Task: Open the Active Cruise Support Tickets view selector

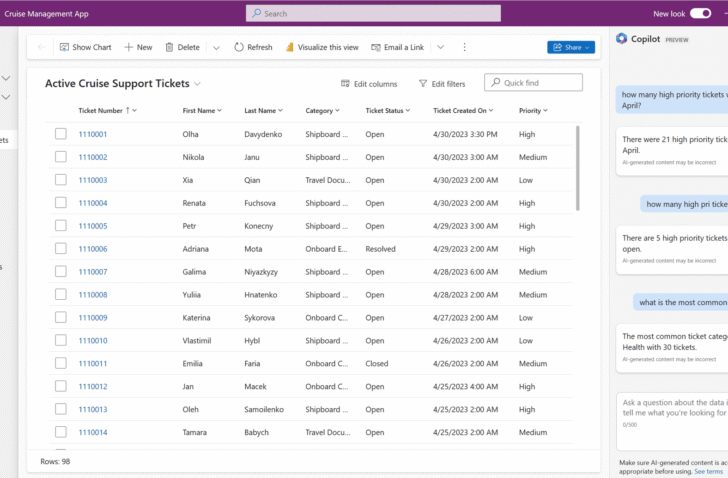Action: tap(123, 84)
